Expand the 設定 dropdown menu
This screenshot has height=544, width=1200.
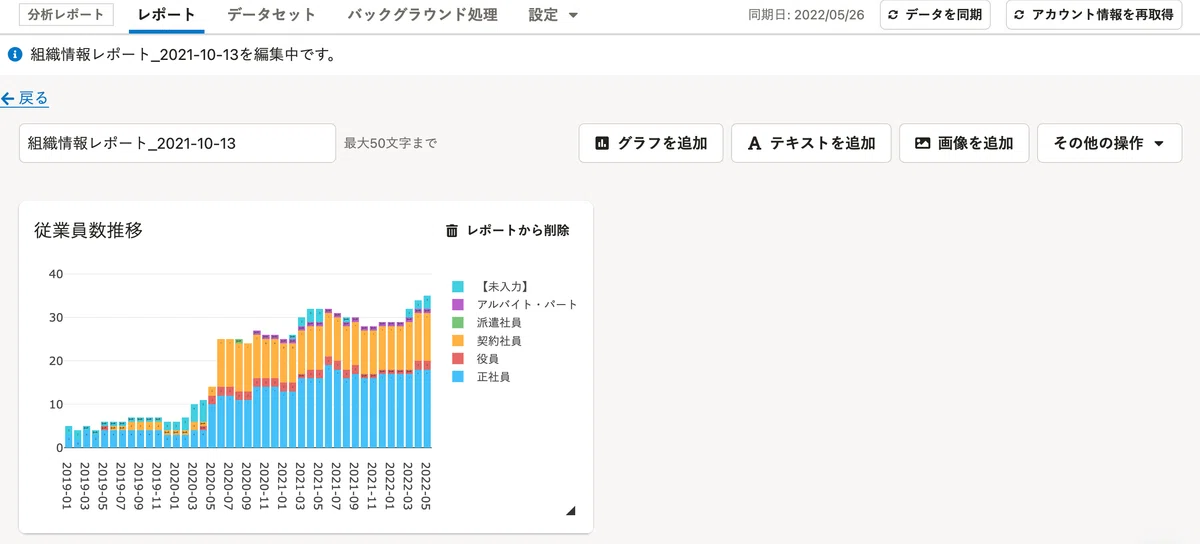pos(554,15)
